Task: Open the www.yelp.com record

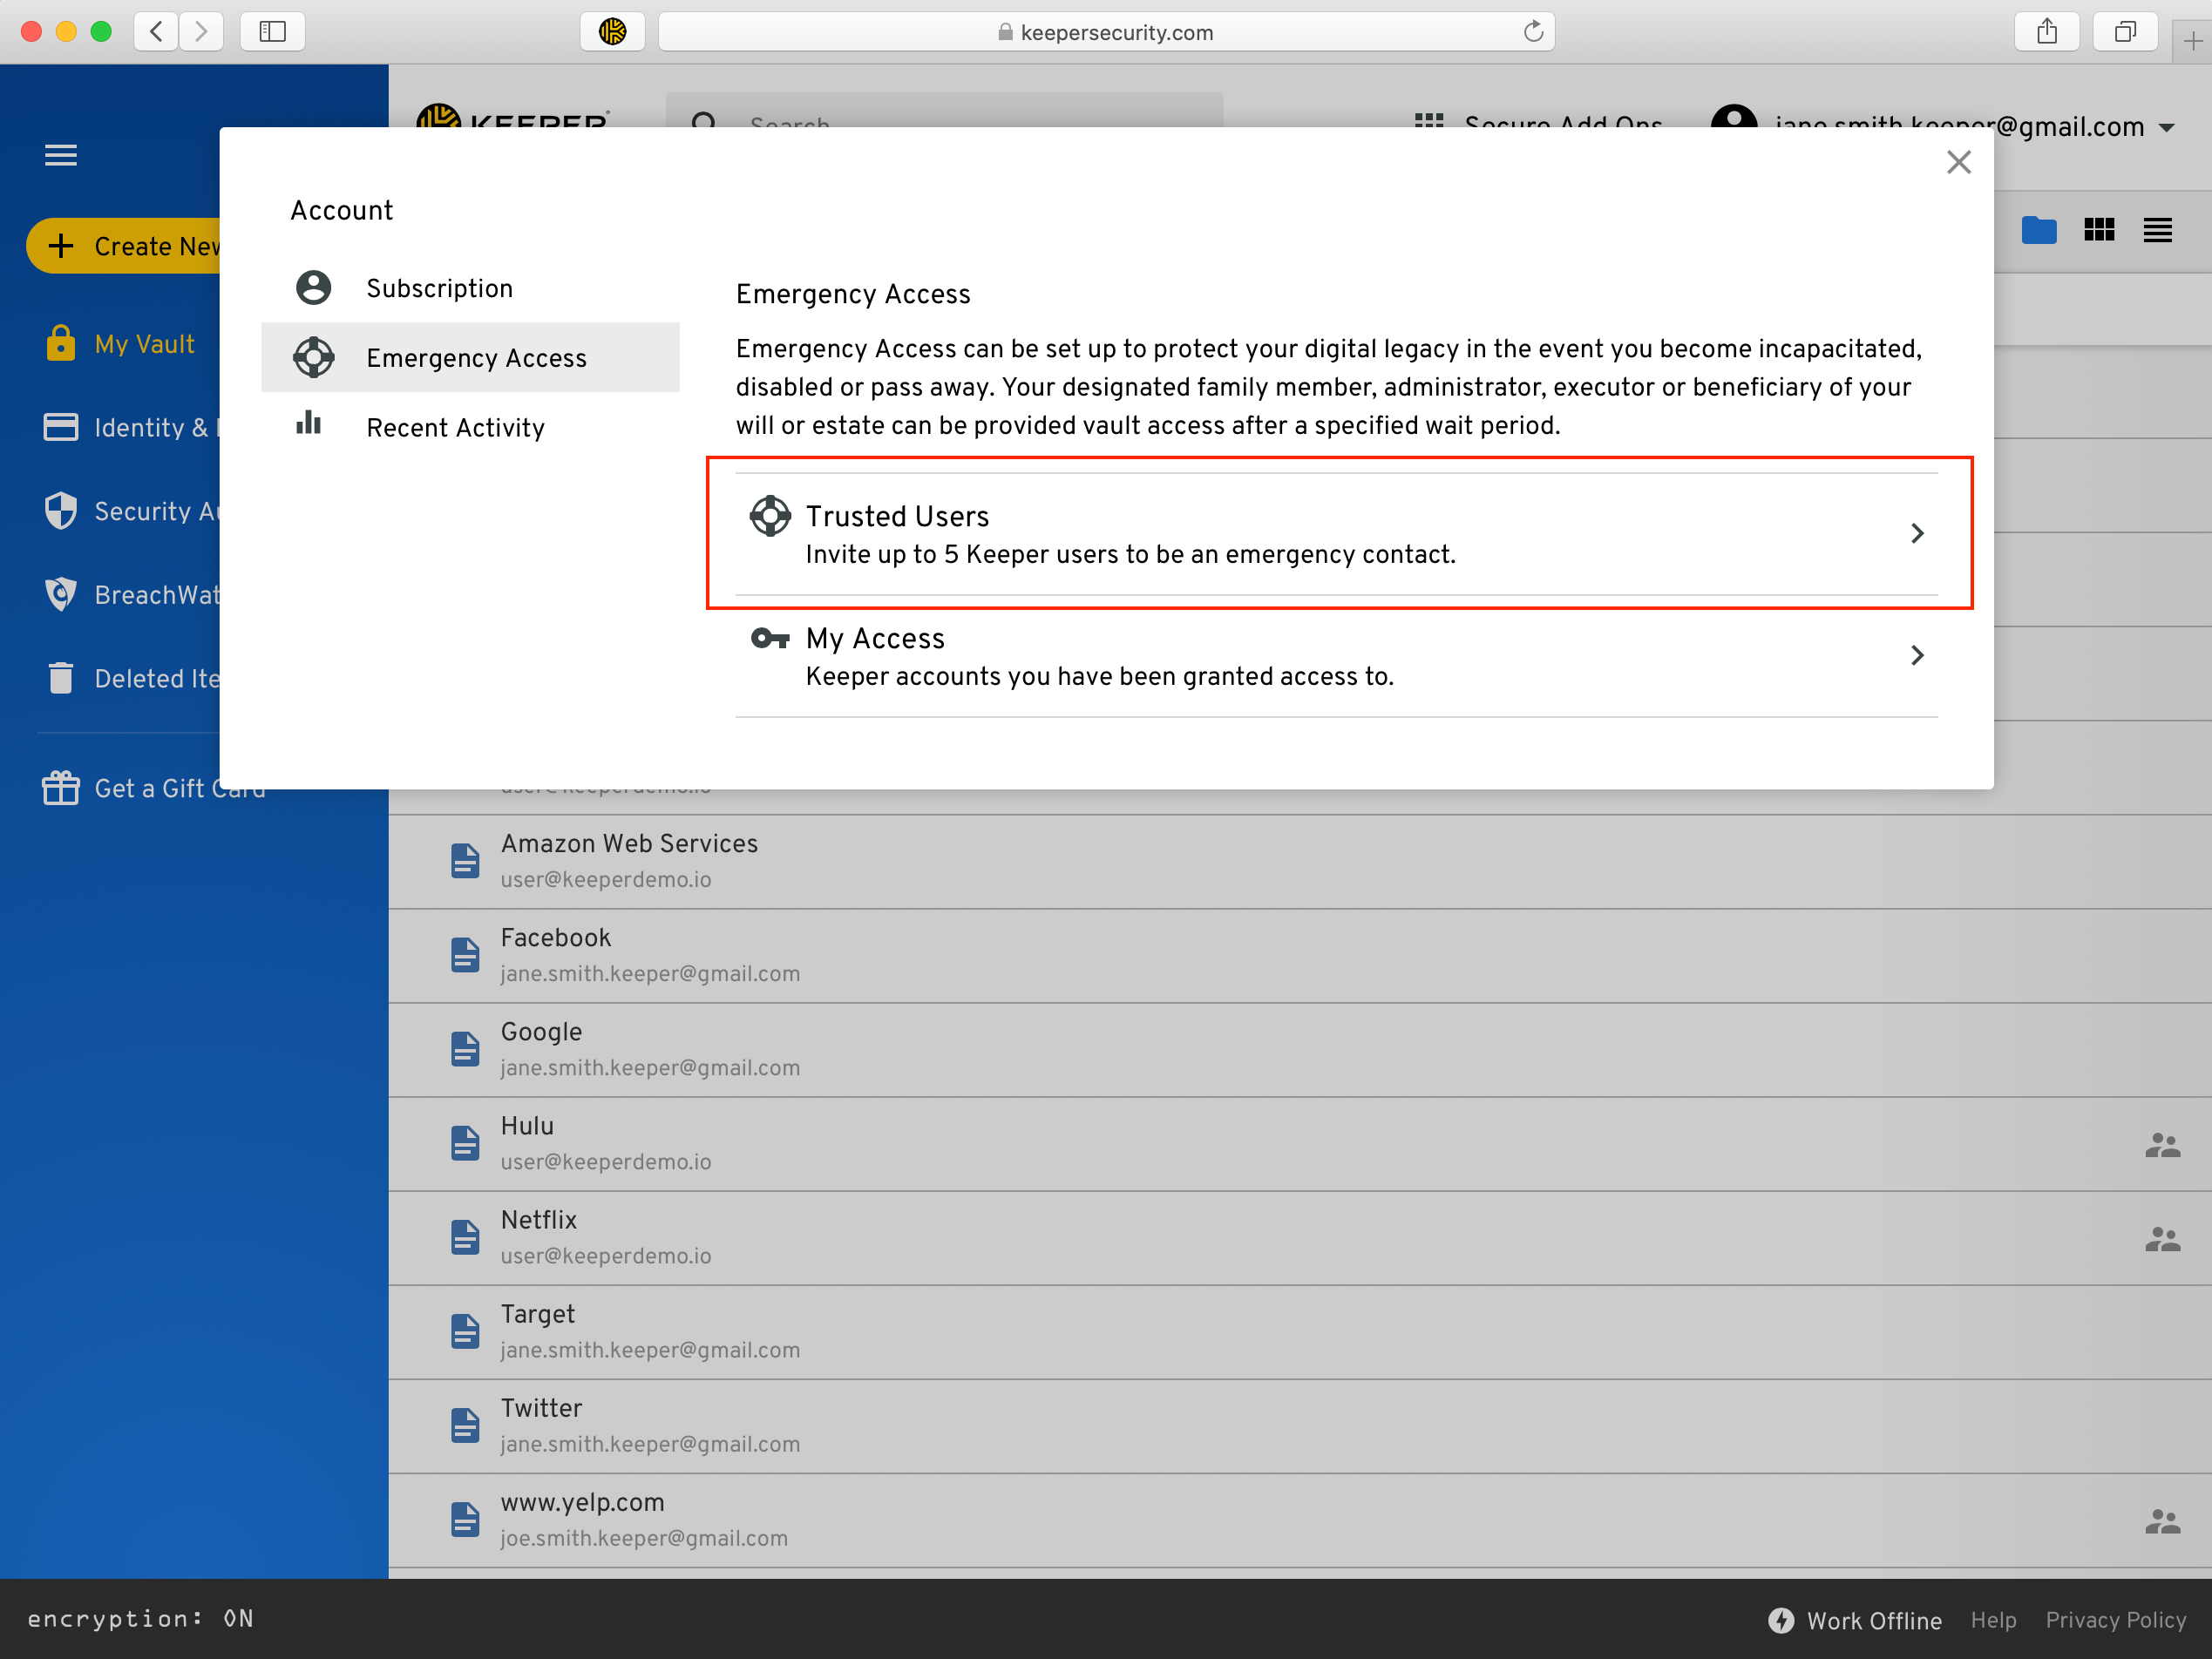Action: [x=1300, y=1520]
